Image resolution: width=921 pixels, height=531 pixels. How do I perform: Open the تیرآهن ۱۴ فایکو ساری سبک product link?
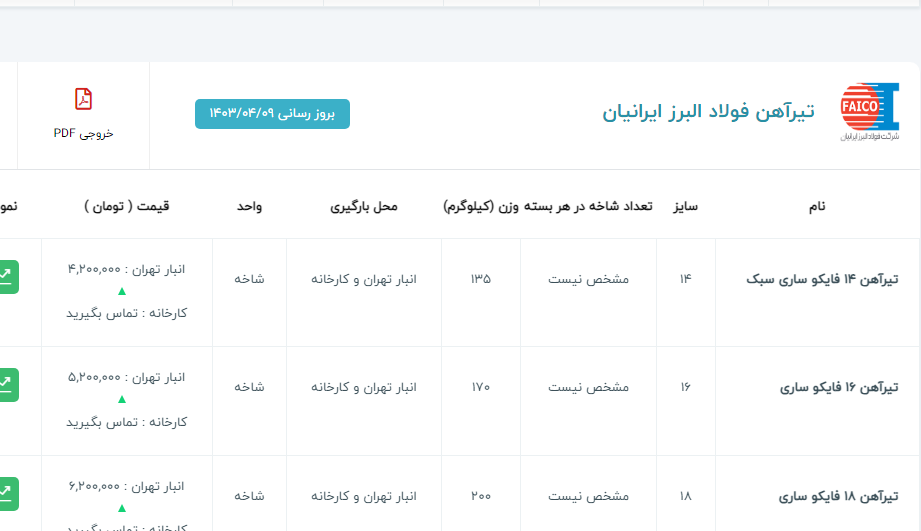click(x=823, y=279)
